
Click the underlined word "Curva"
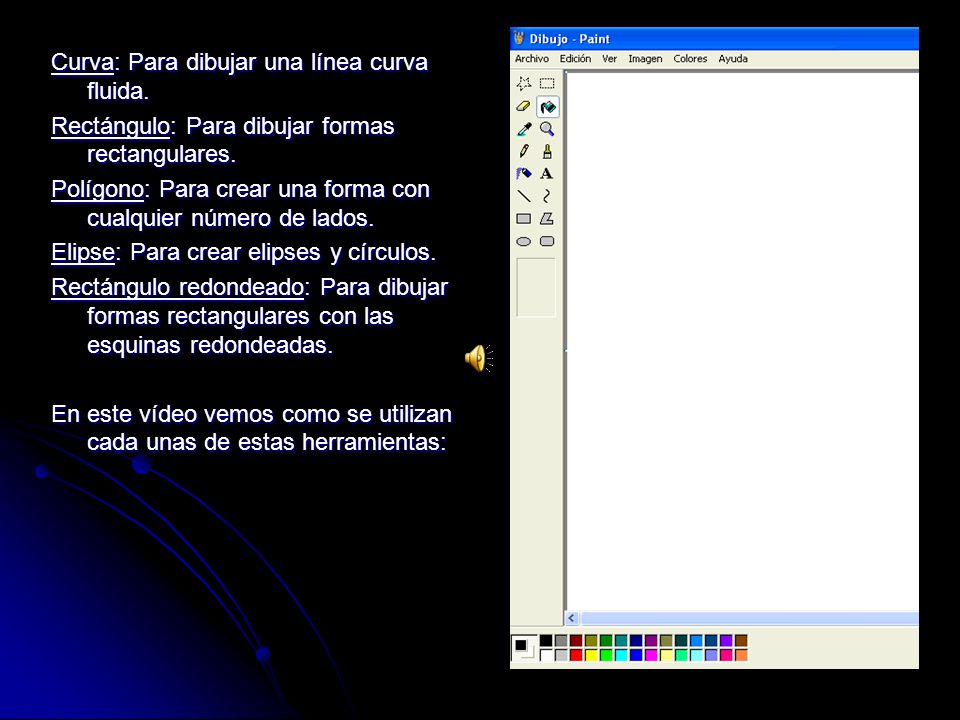click(82, 62)
